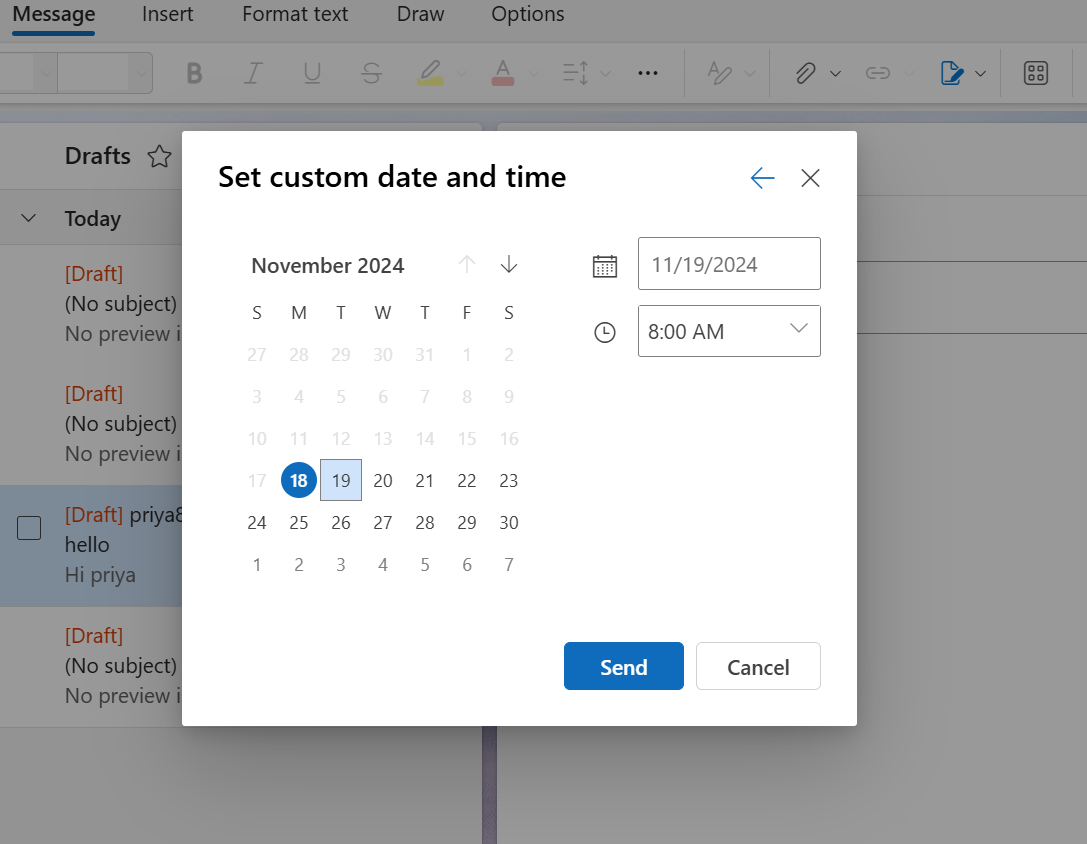This screenshot has width=1087, height=844.
Task: Click the Send button
Action: 623,666
